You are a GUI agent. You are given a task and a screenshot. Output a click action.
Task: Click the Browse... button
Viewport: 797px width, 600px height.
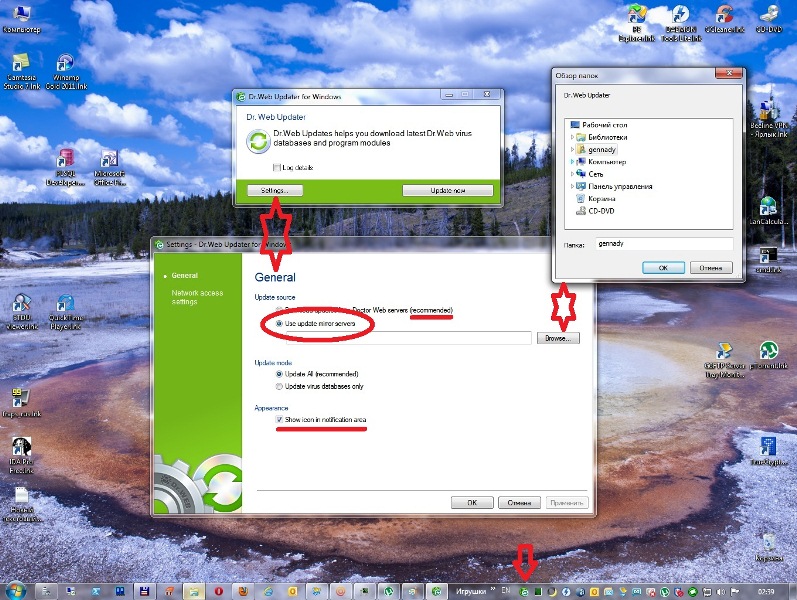tap(557, 339)
